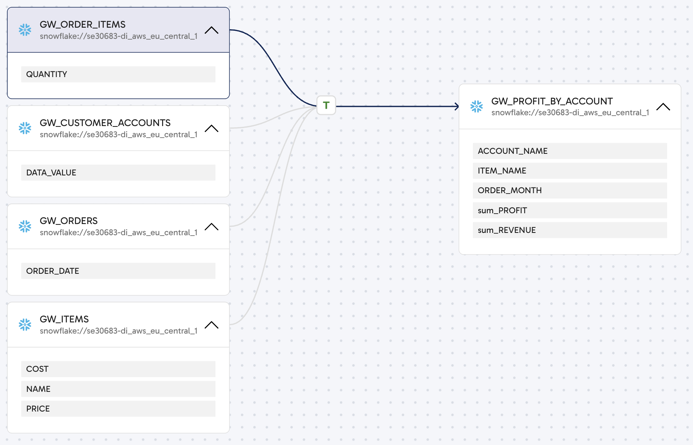
Task: Collapse the GW_PROFIT_BY_ACCOUNT column list
Action: [x=663, y=107]
